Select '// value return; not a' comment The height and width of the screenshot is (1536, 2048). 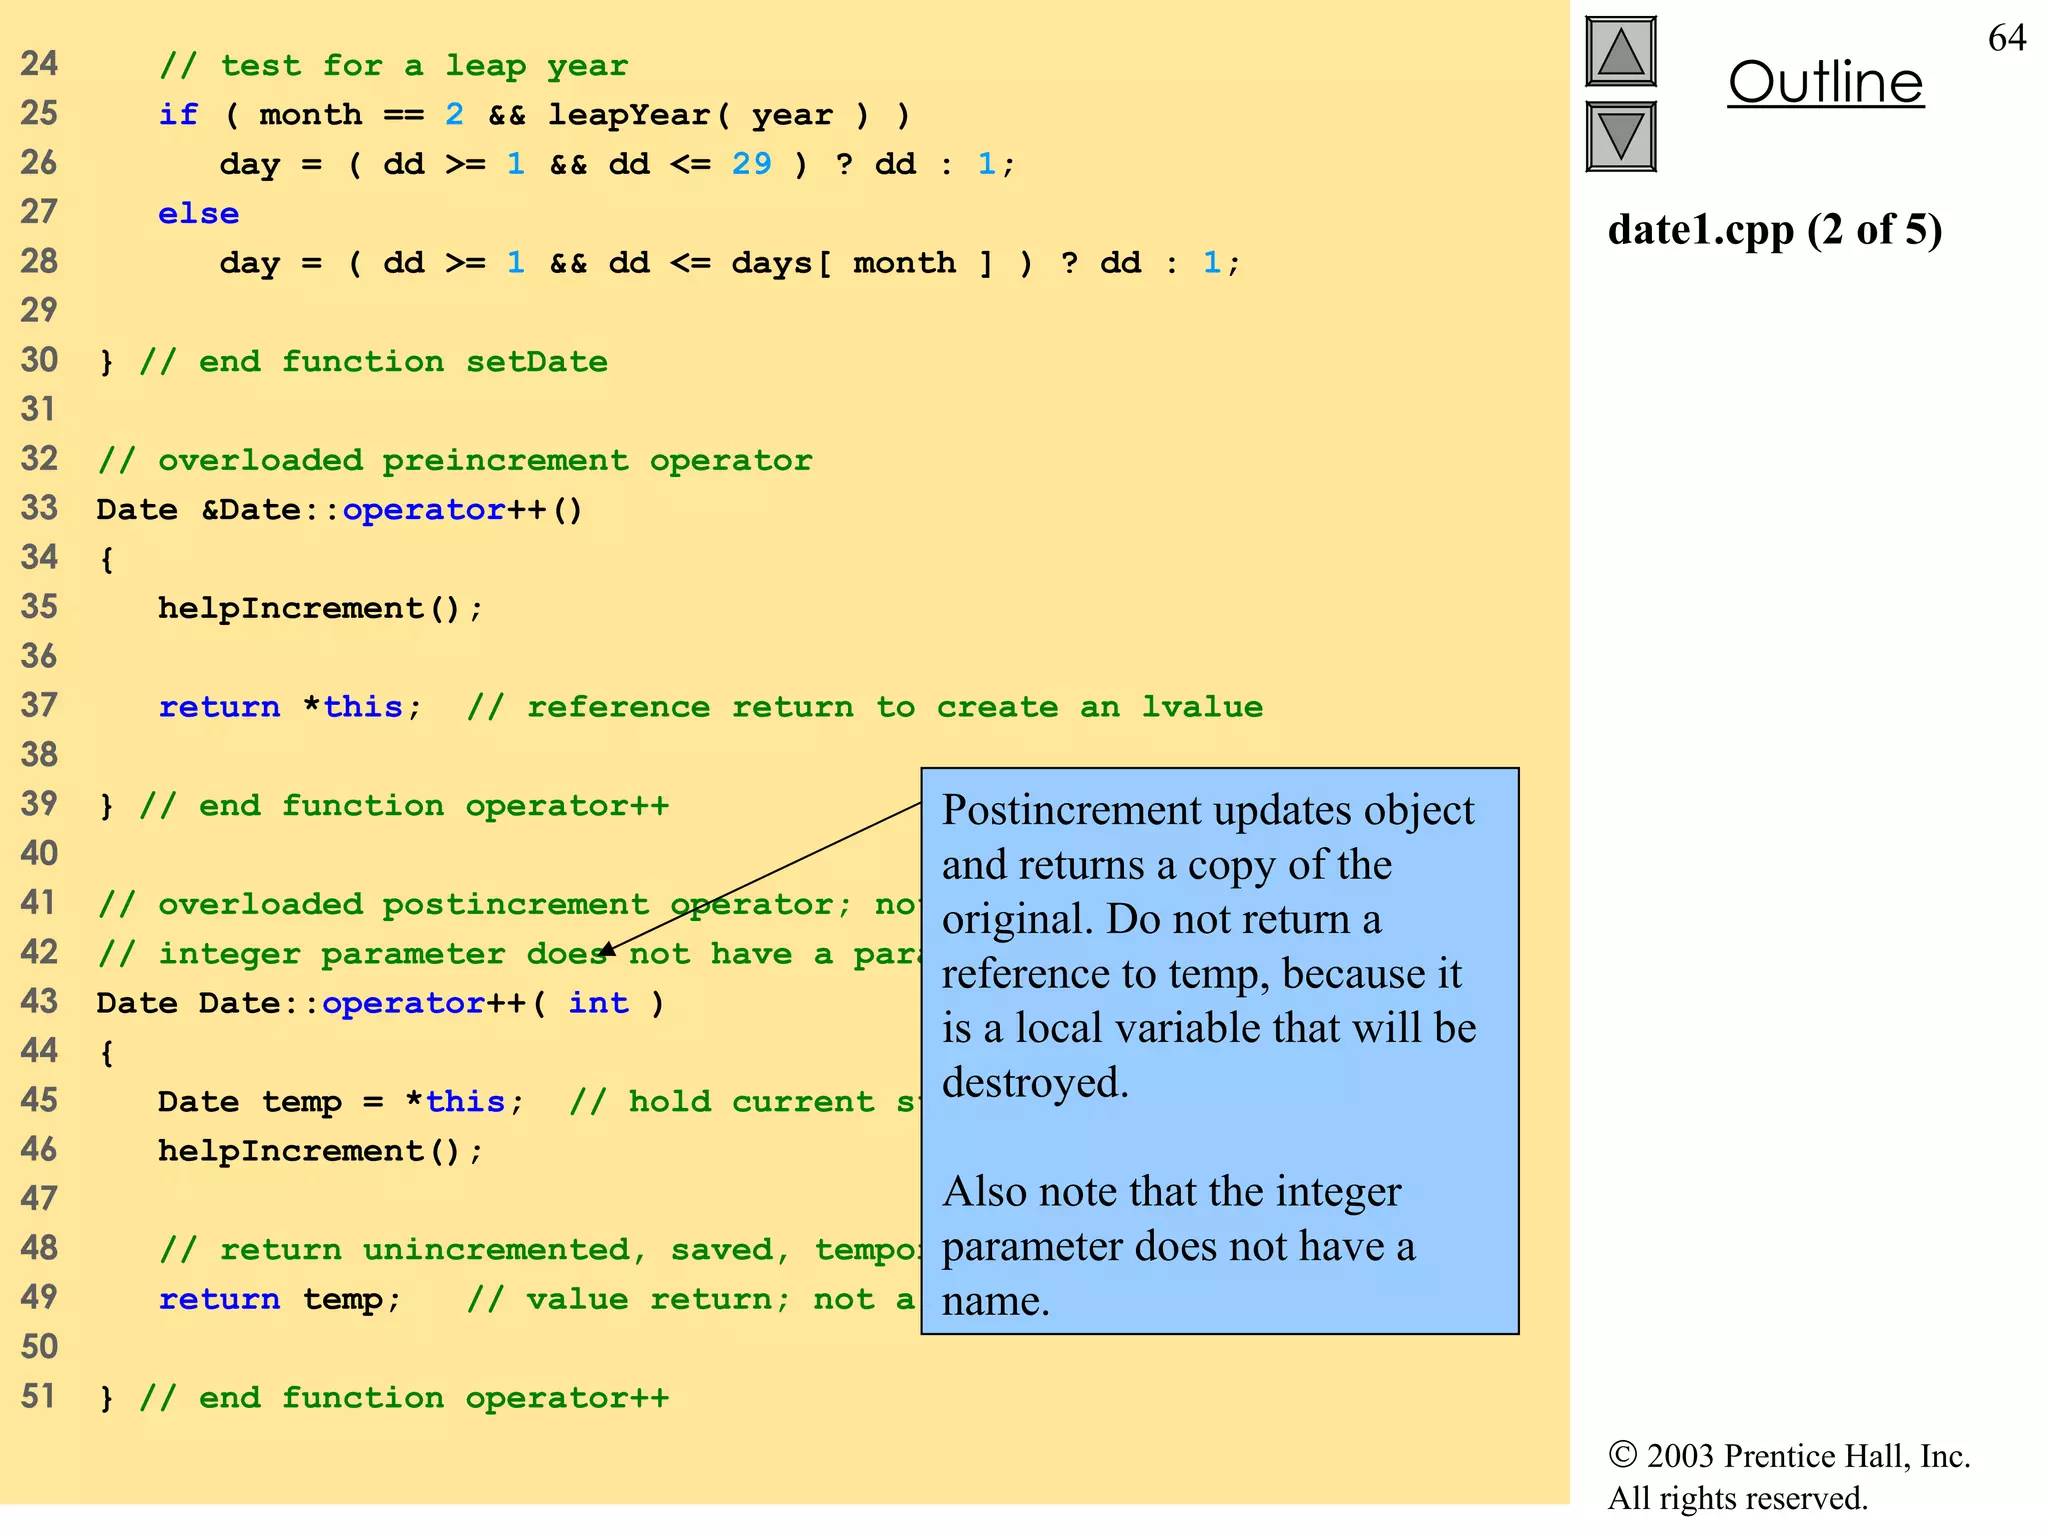coord(692,1299)
